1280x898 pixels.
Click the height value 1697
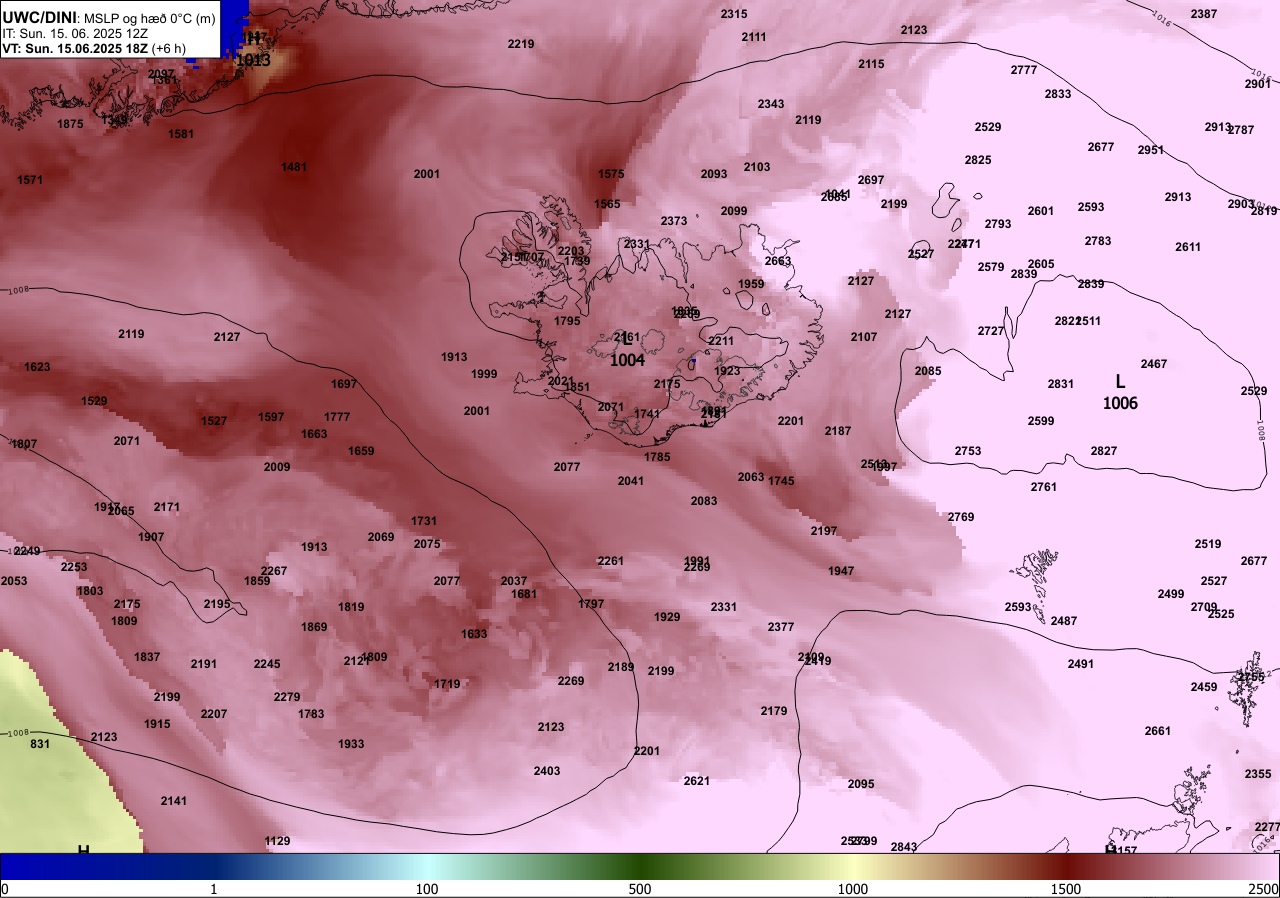344,384
